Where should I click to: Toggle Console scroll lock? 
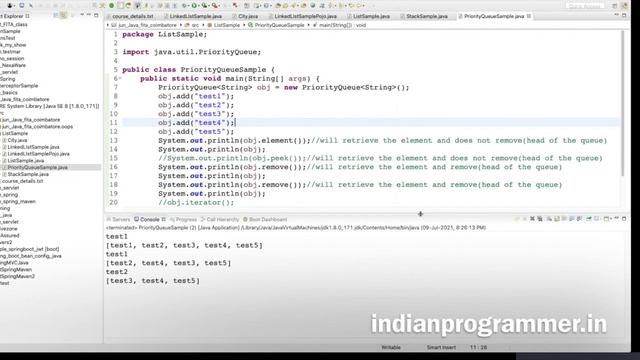click(x=557, y=219)
